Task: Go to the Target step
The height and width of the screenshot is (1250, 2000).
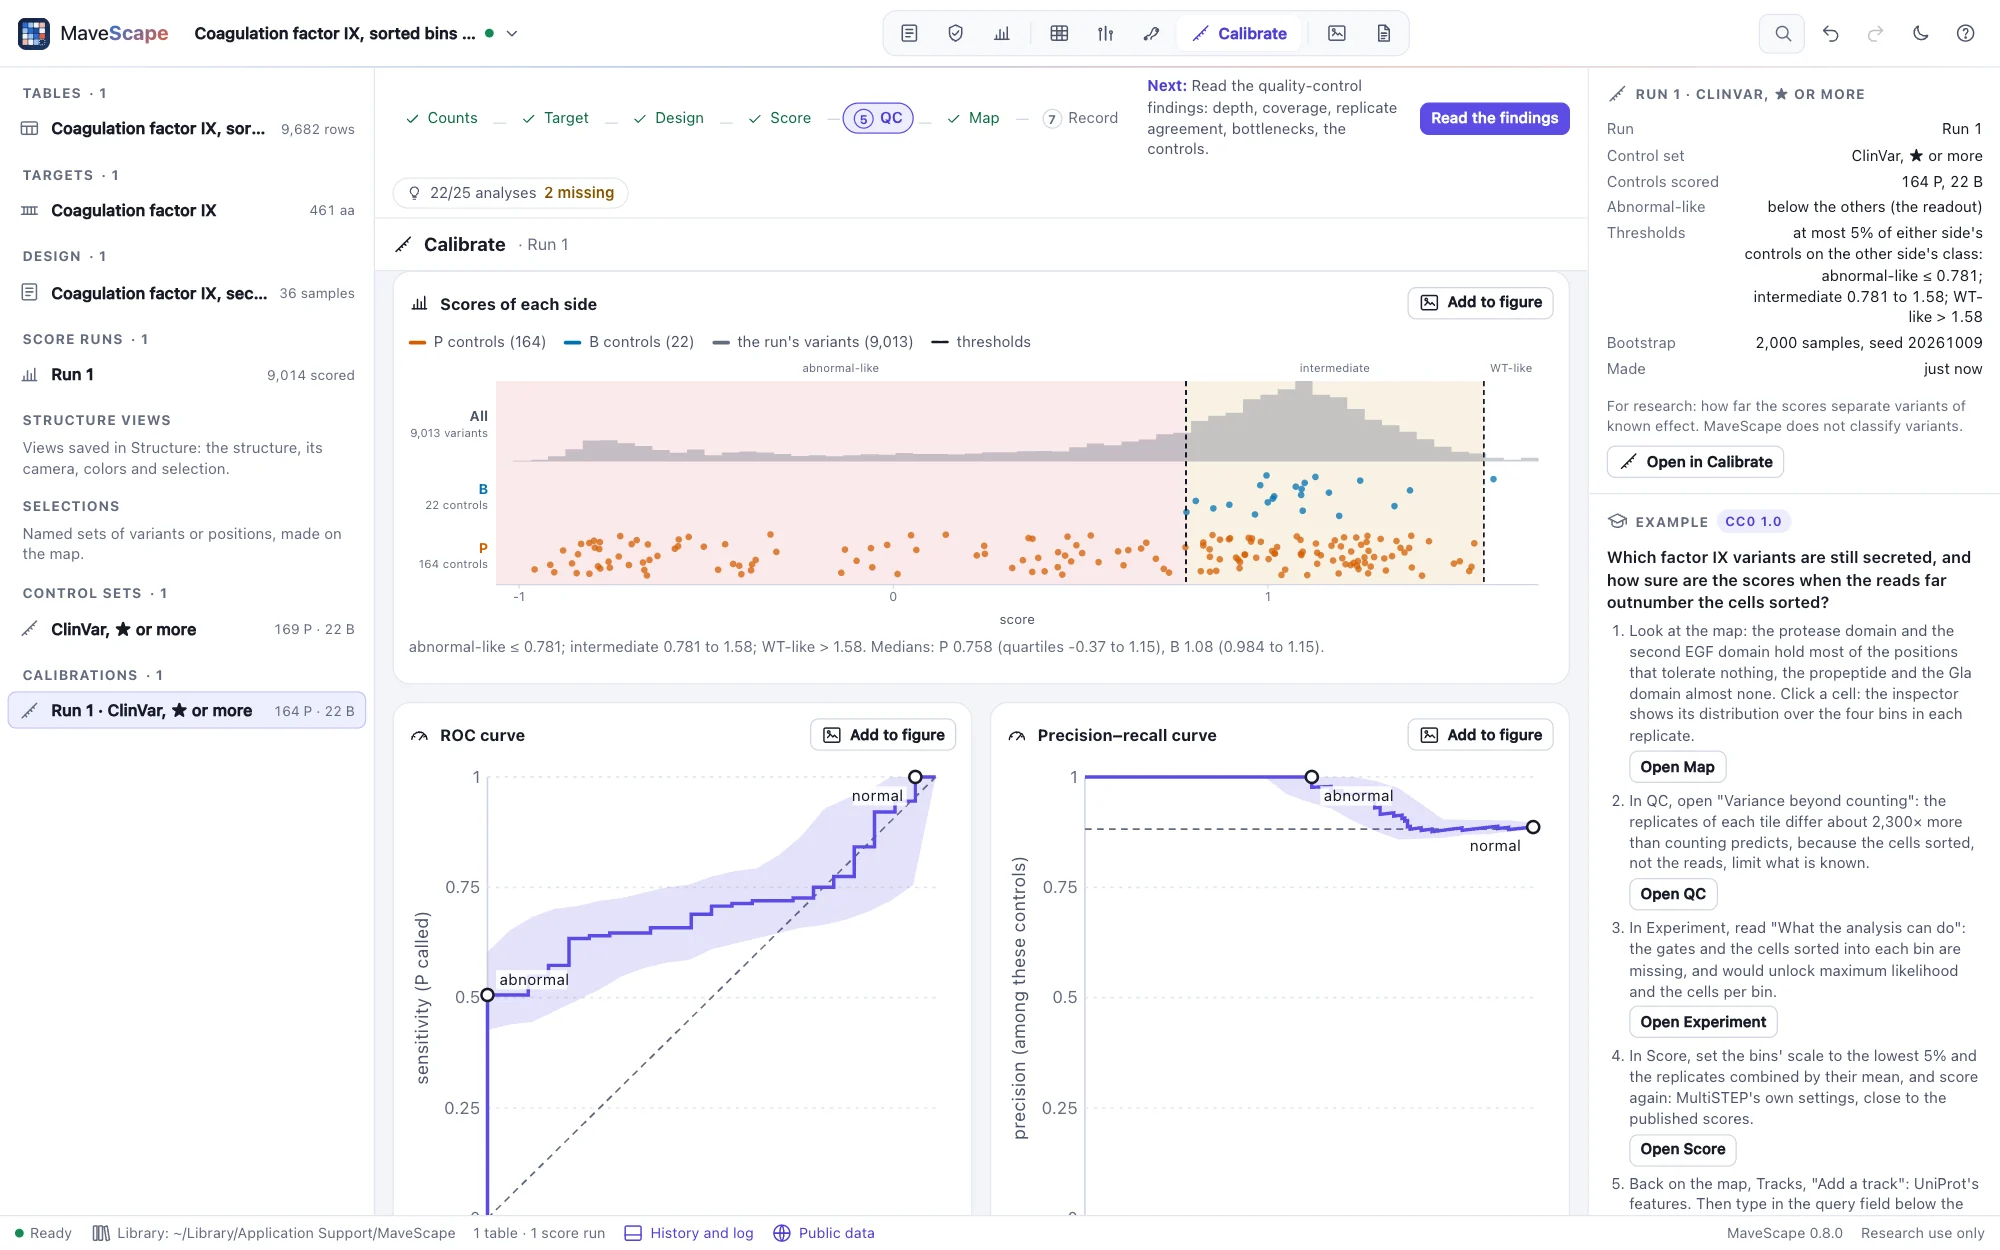Action: coord(555,118)
